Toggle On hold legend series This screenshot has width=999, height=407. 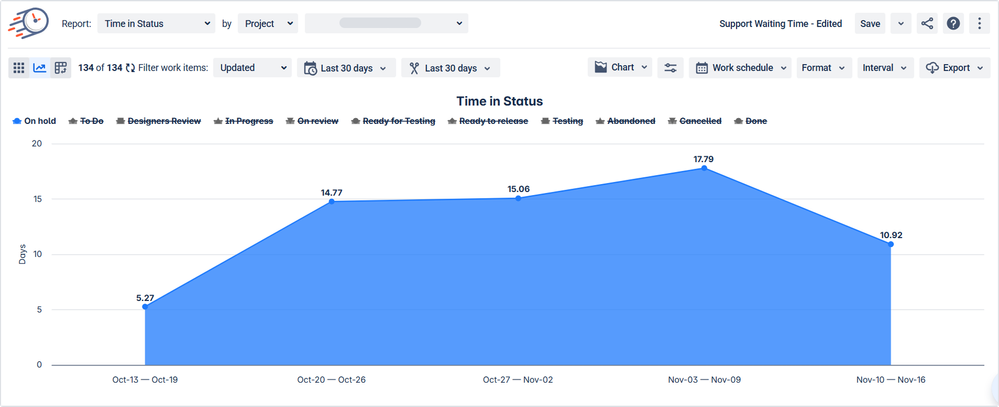[34, 121]
